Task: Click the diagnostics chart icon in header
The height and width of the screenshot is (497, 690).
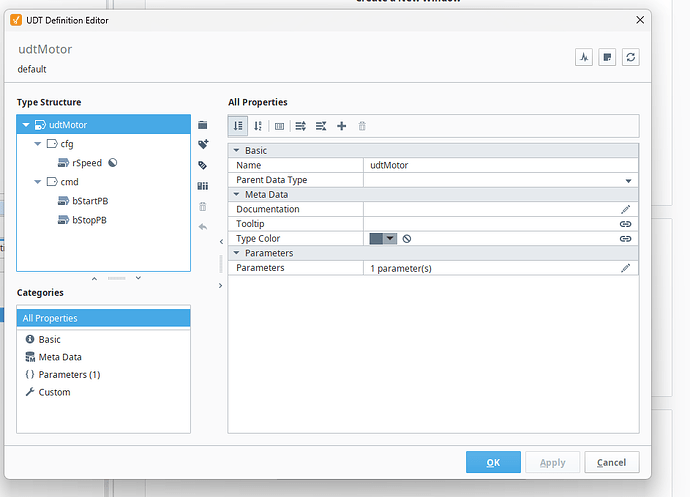Action: tap(584, 57)
